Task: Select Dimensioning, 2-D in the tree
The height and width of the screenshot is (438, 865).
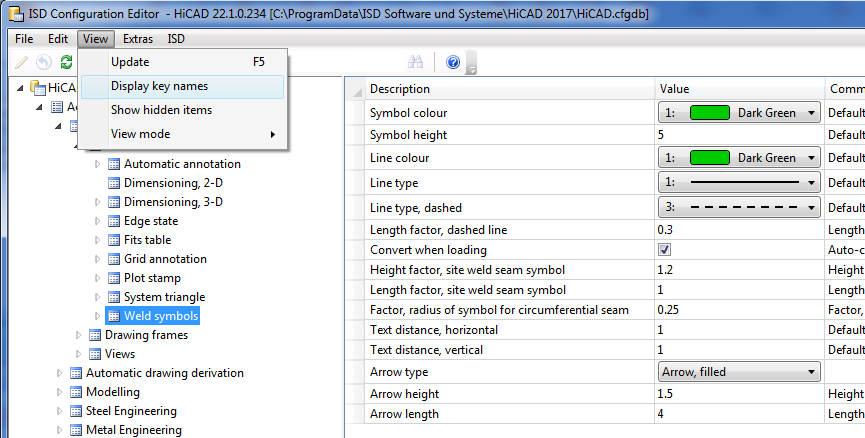Action: 172,183
